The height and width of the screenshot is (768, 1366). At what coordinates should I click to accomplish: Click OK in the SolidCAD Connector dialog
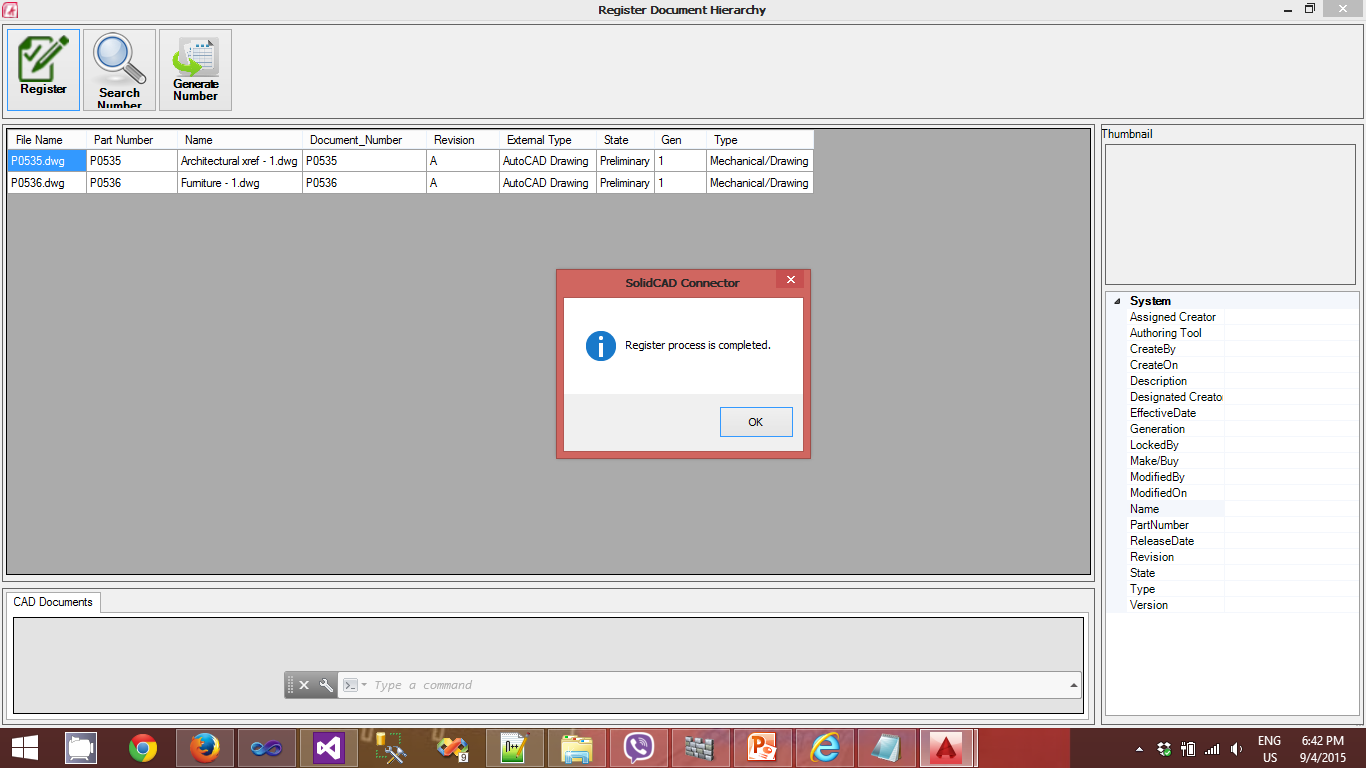(x=755, y=422)
